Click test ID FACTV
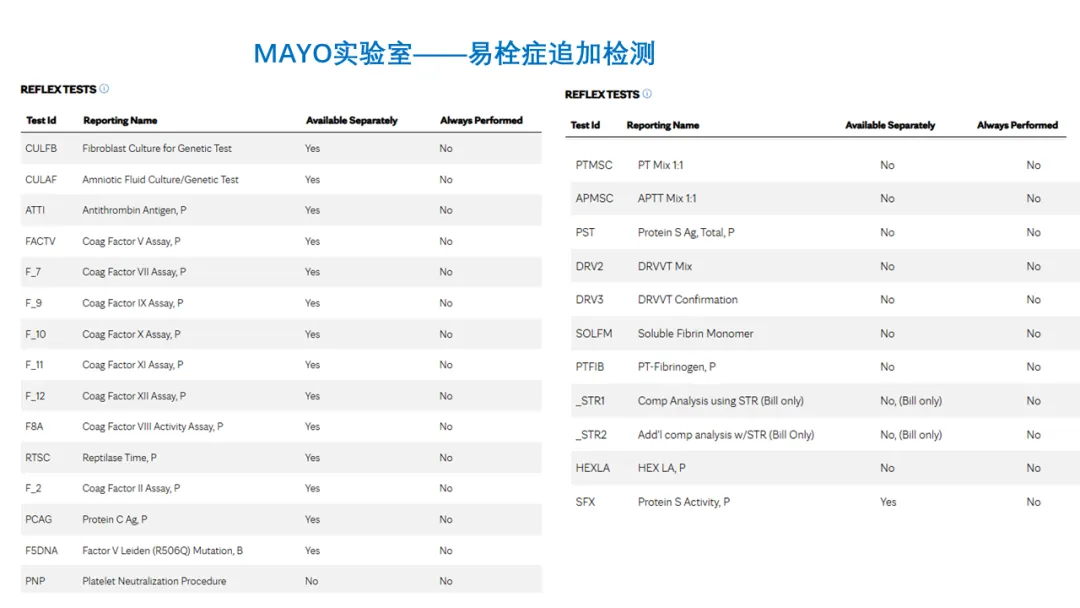The height and width of the screenshot is (608, 1080). click(x=41, y=241)
